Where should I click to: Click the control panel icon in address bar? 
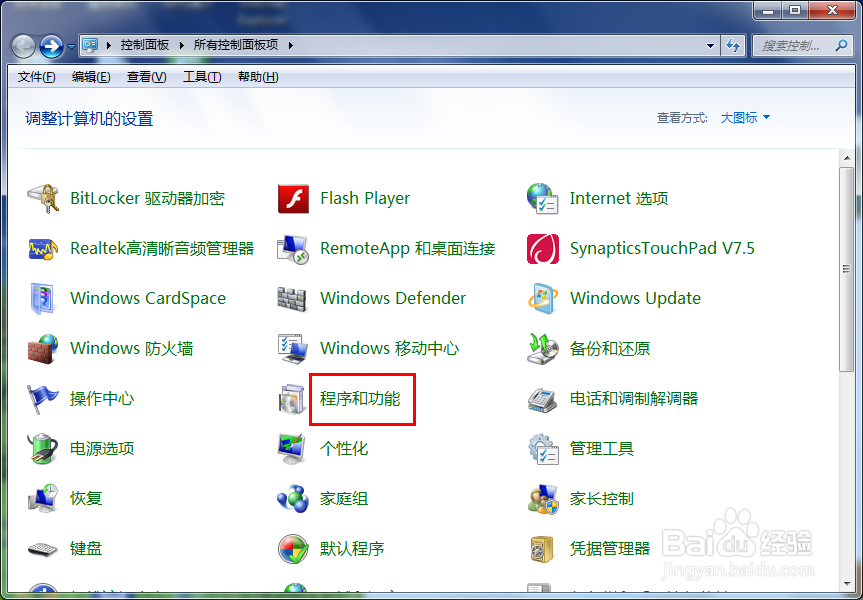pyautogui.click(x=90, y=45)
